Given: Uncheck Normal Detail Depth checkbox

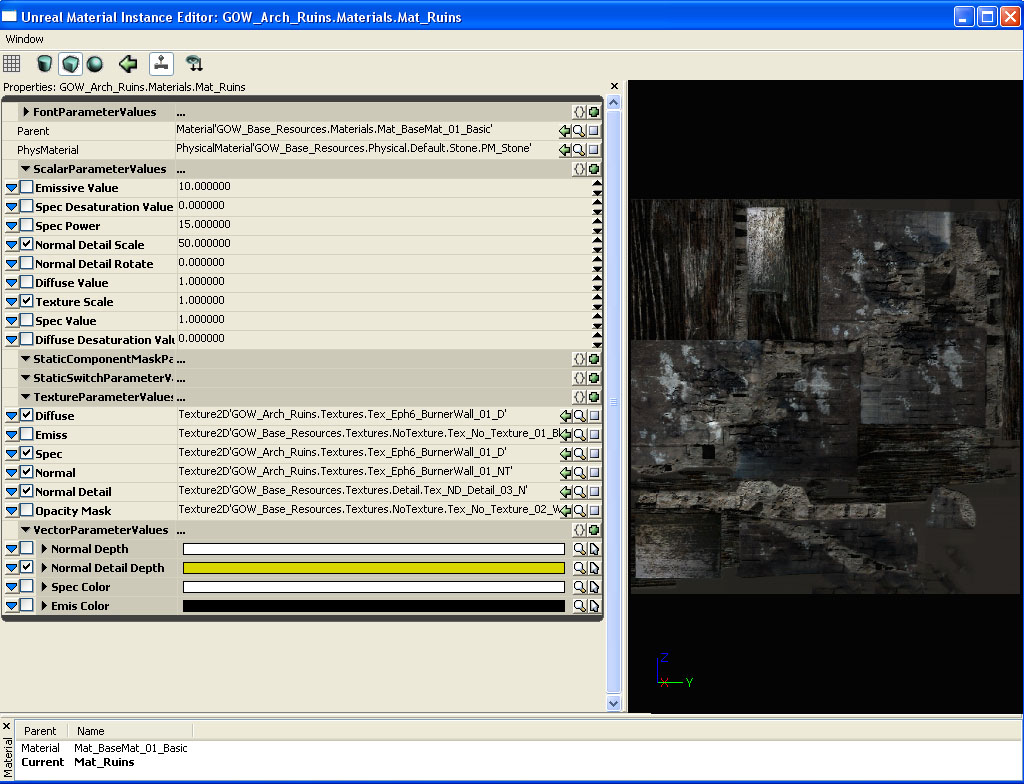Looking at the screenshot, I should [26, 567].
